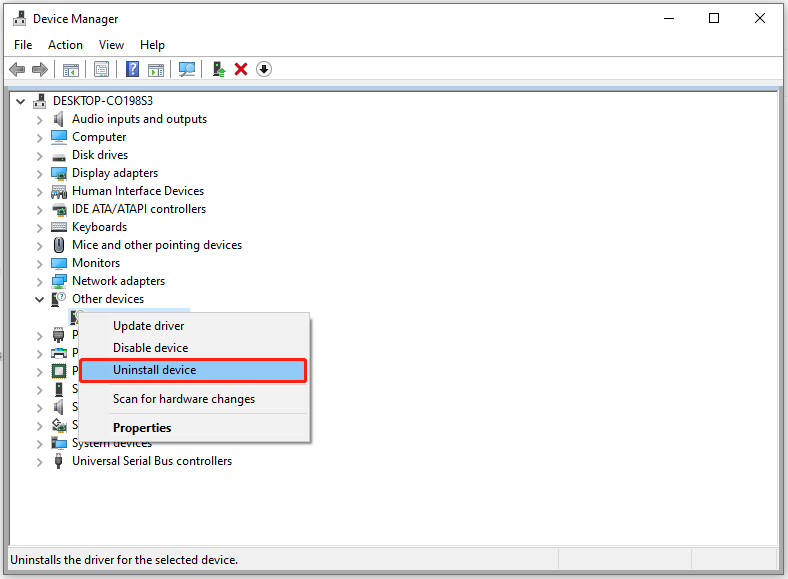This screenshot has width=788, height=579.
Task: Select the Network adapters tree label
Action: click(x=119, y=281)
